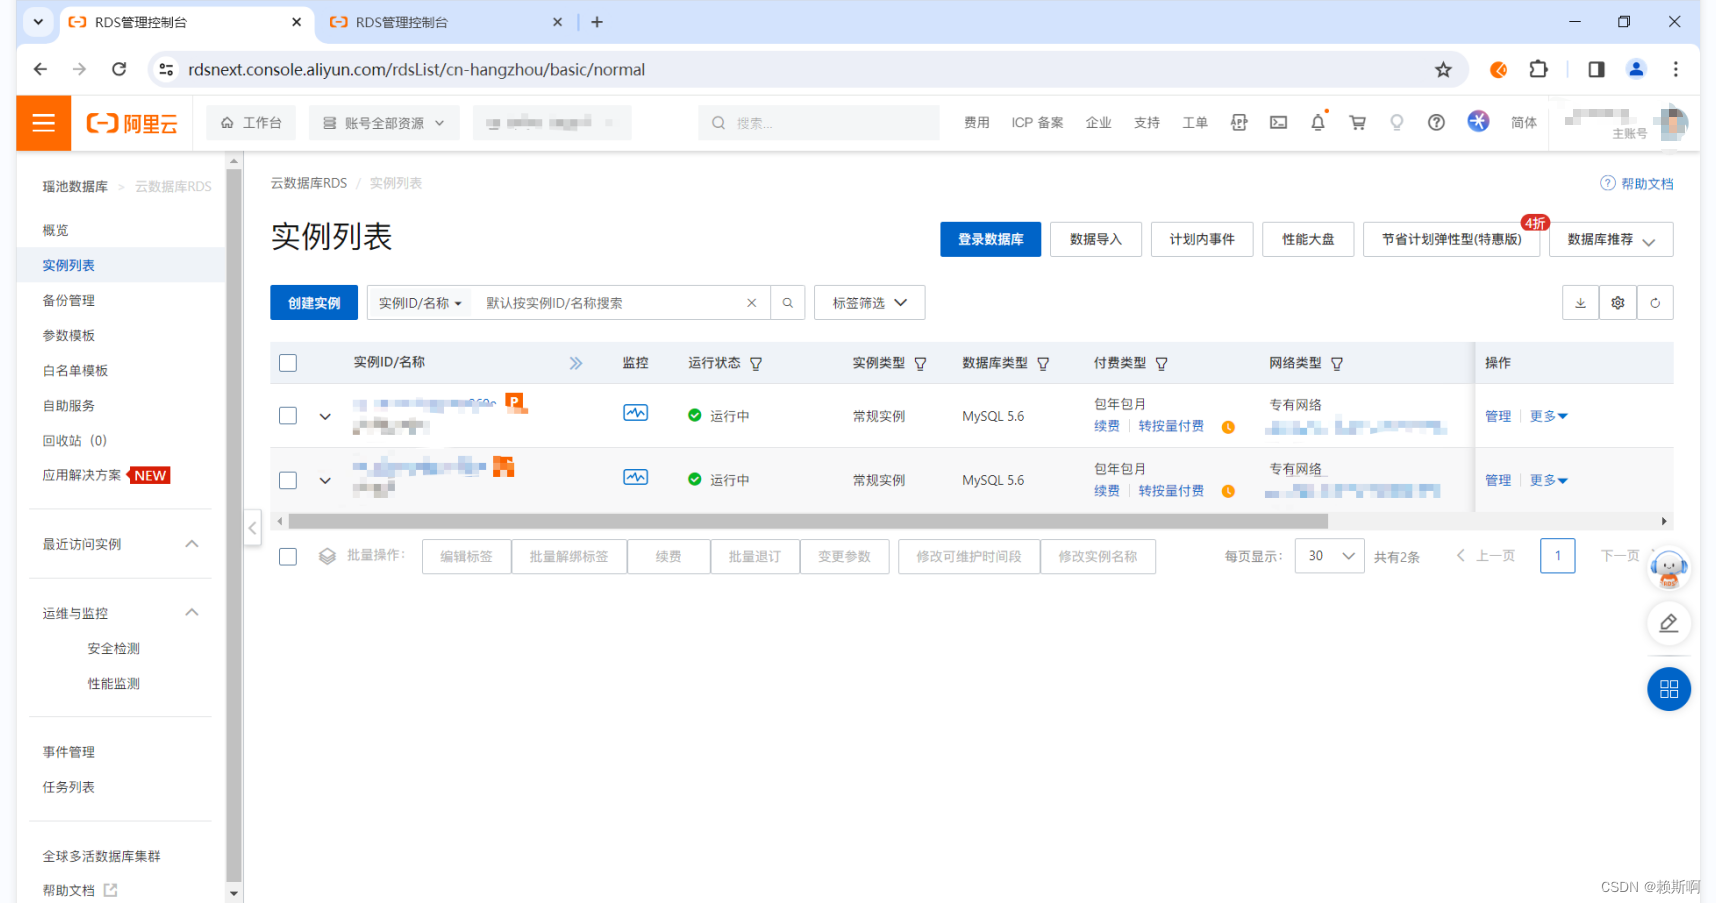Open table column settings gear
This screenshot has width=1716, height=903.
[1618, 303]
